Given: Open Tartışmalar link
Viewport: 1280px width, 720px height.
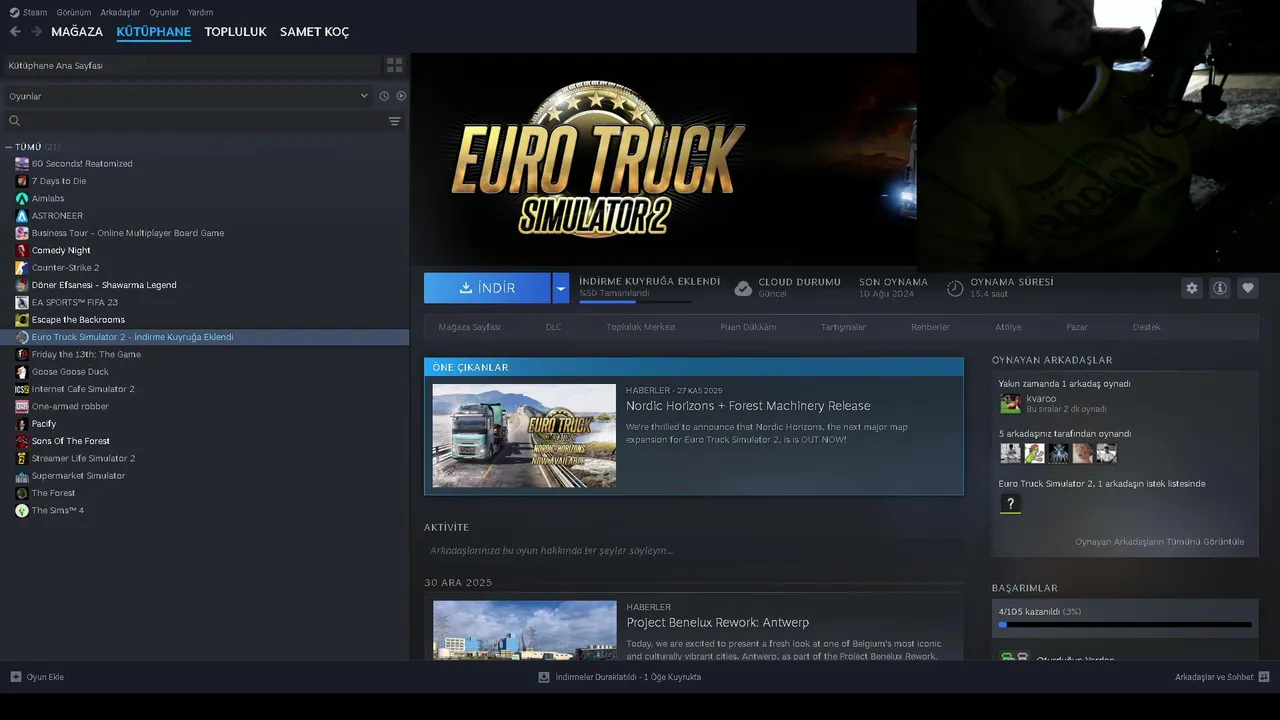Looking at the screenshot, I should coord(843,327).
